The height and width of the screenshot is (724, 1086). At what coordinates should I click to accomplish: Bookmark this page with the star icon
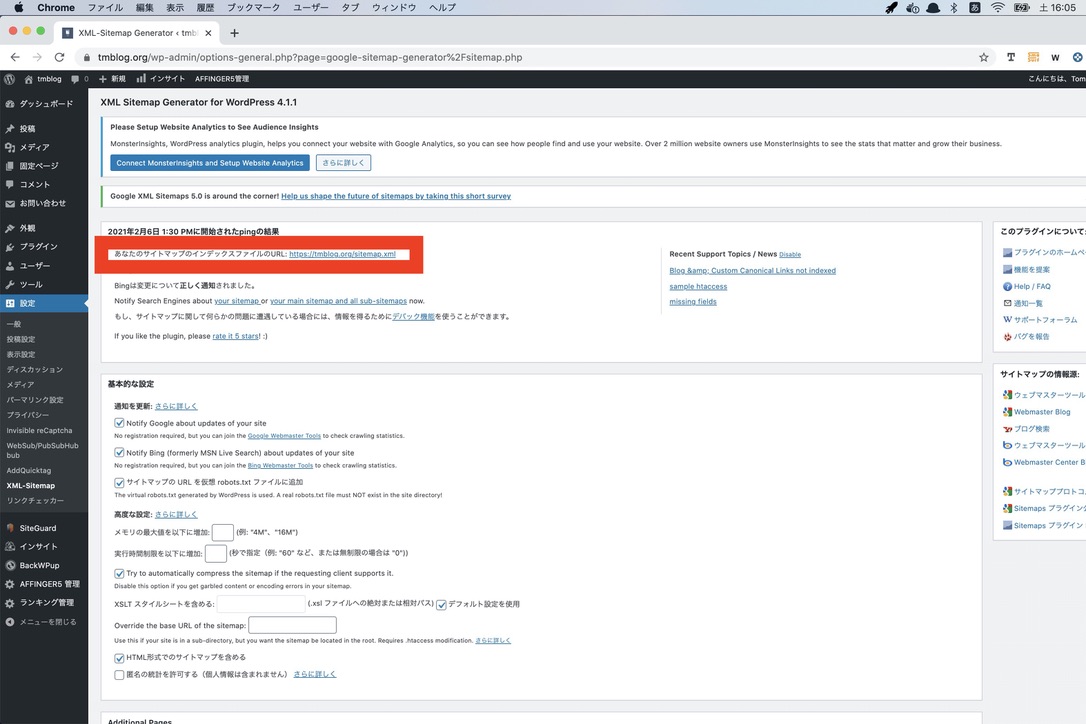983,58
